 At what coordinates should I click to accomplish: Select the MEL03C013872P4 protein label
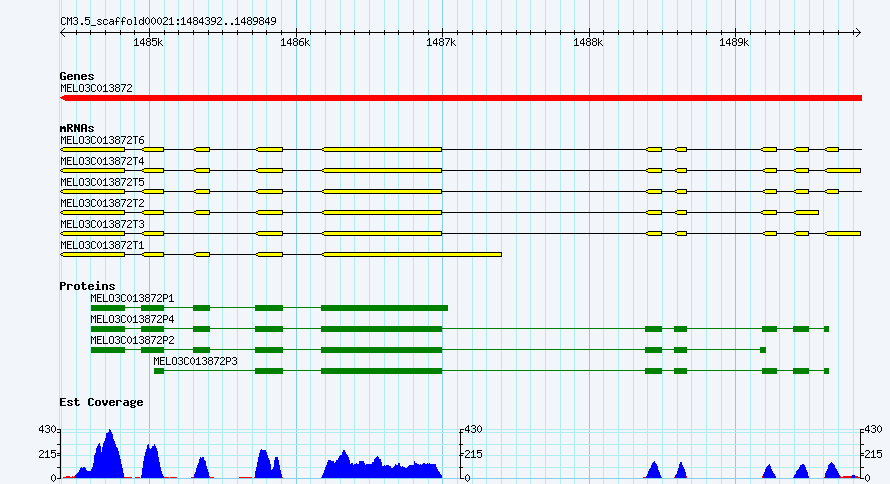(132, 319)
